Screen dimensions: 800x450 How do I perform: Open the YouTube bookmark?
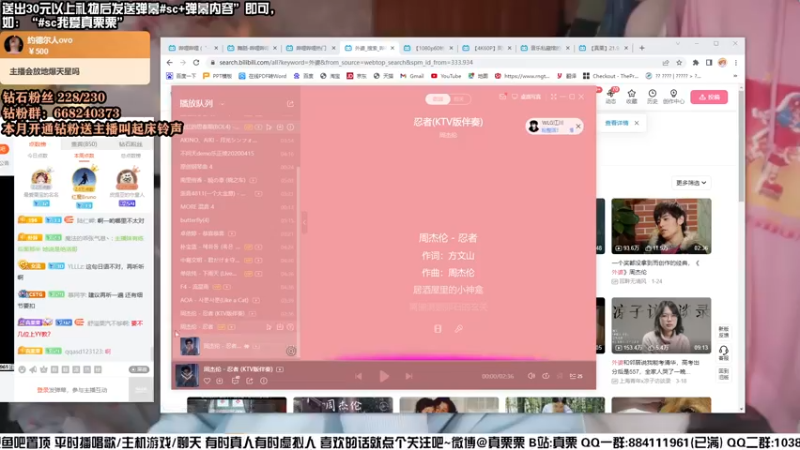click(446, 76)
